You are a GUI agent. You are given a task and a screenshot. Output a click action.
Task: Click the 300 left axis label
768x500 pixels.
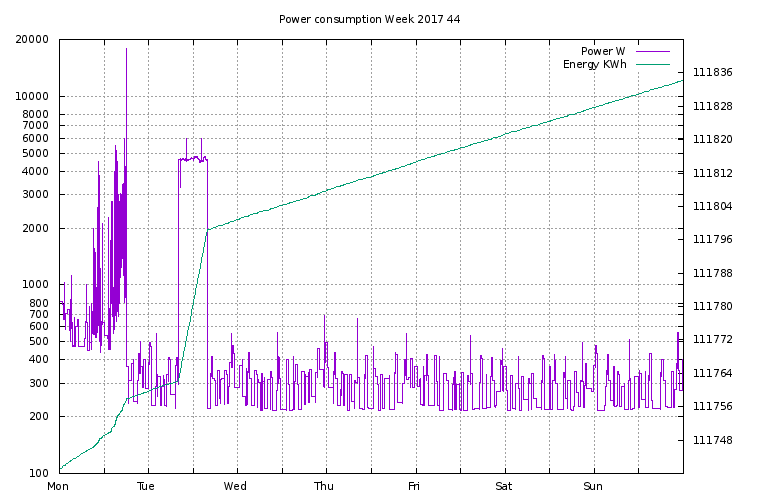pyautogui.click(x=39, y=383)
